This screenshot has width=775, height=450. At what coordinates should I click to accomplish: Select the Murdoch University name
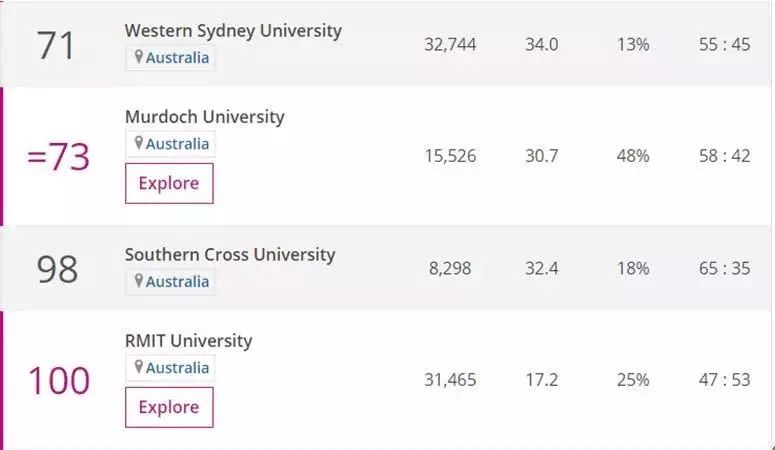[x=204, y=117]
